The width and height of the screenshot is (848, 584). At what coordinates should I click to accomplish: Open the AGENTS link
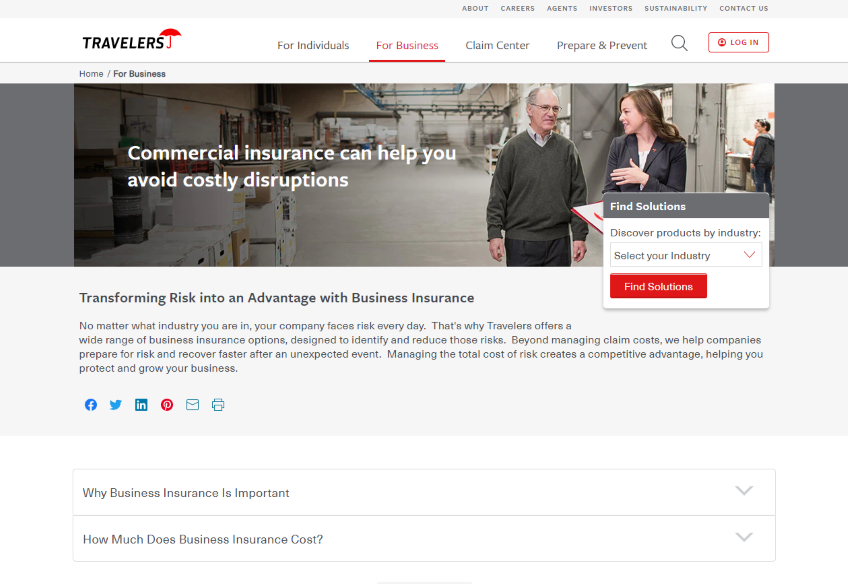coord(562,9)
